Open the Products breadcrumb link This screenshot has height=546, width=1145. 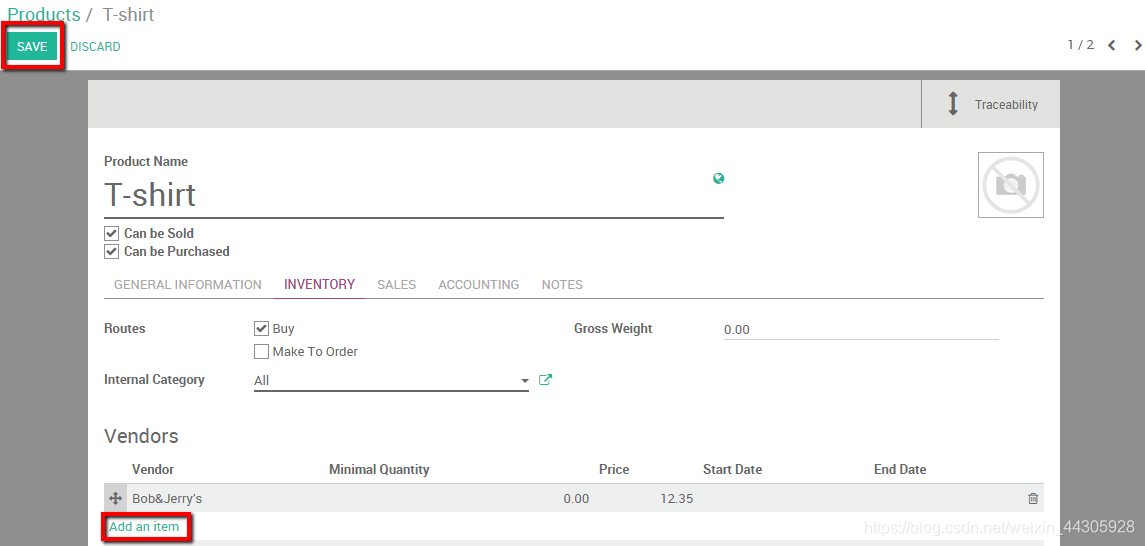[x=44, y=15]
